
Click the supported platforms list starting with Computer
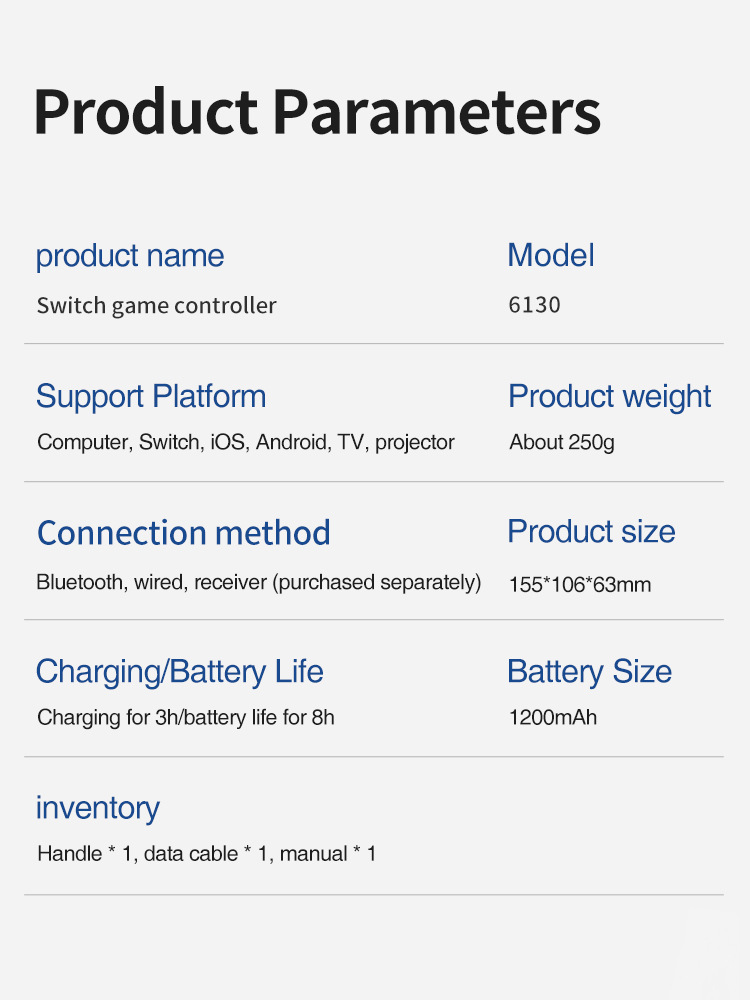click(245, 442)
